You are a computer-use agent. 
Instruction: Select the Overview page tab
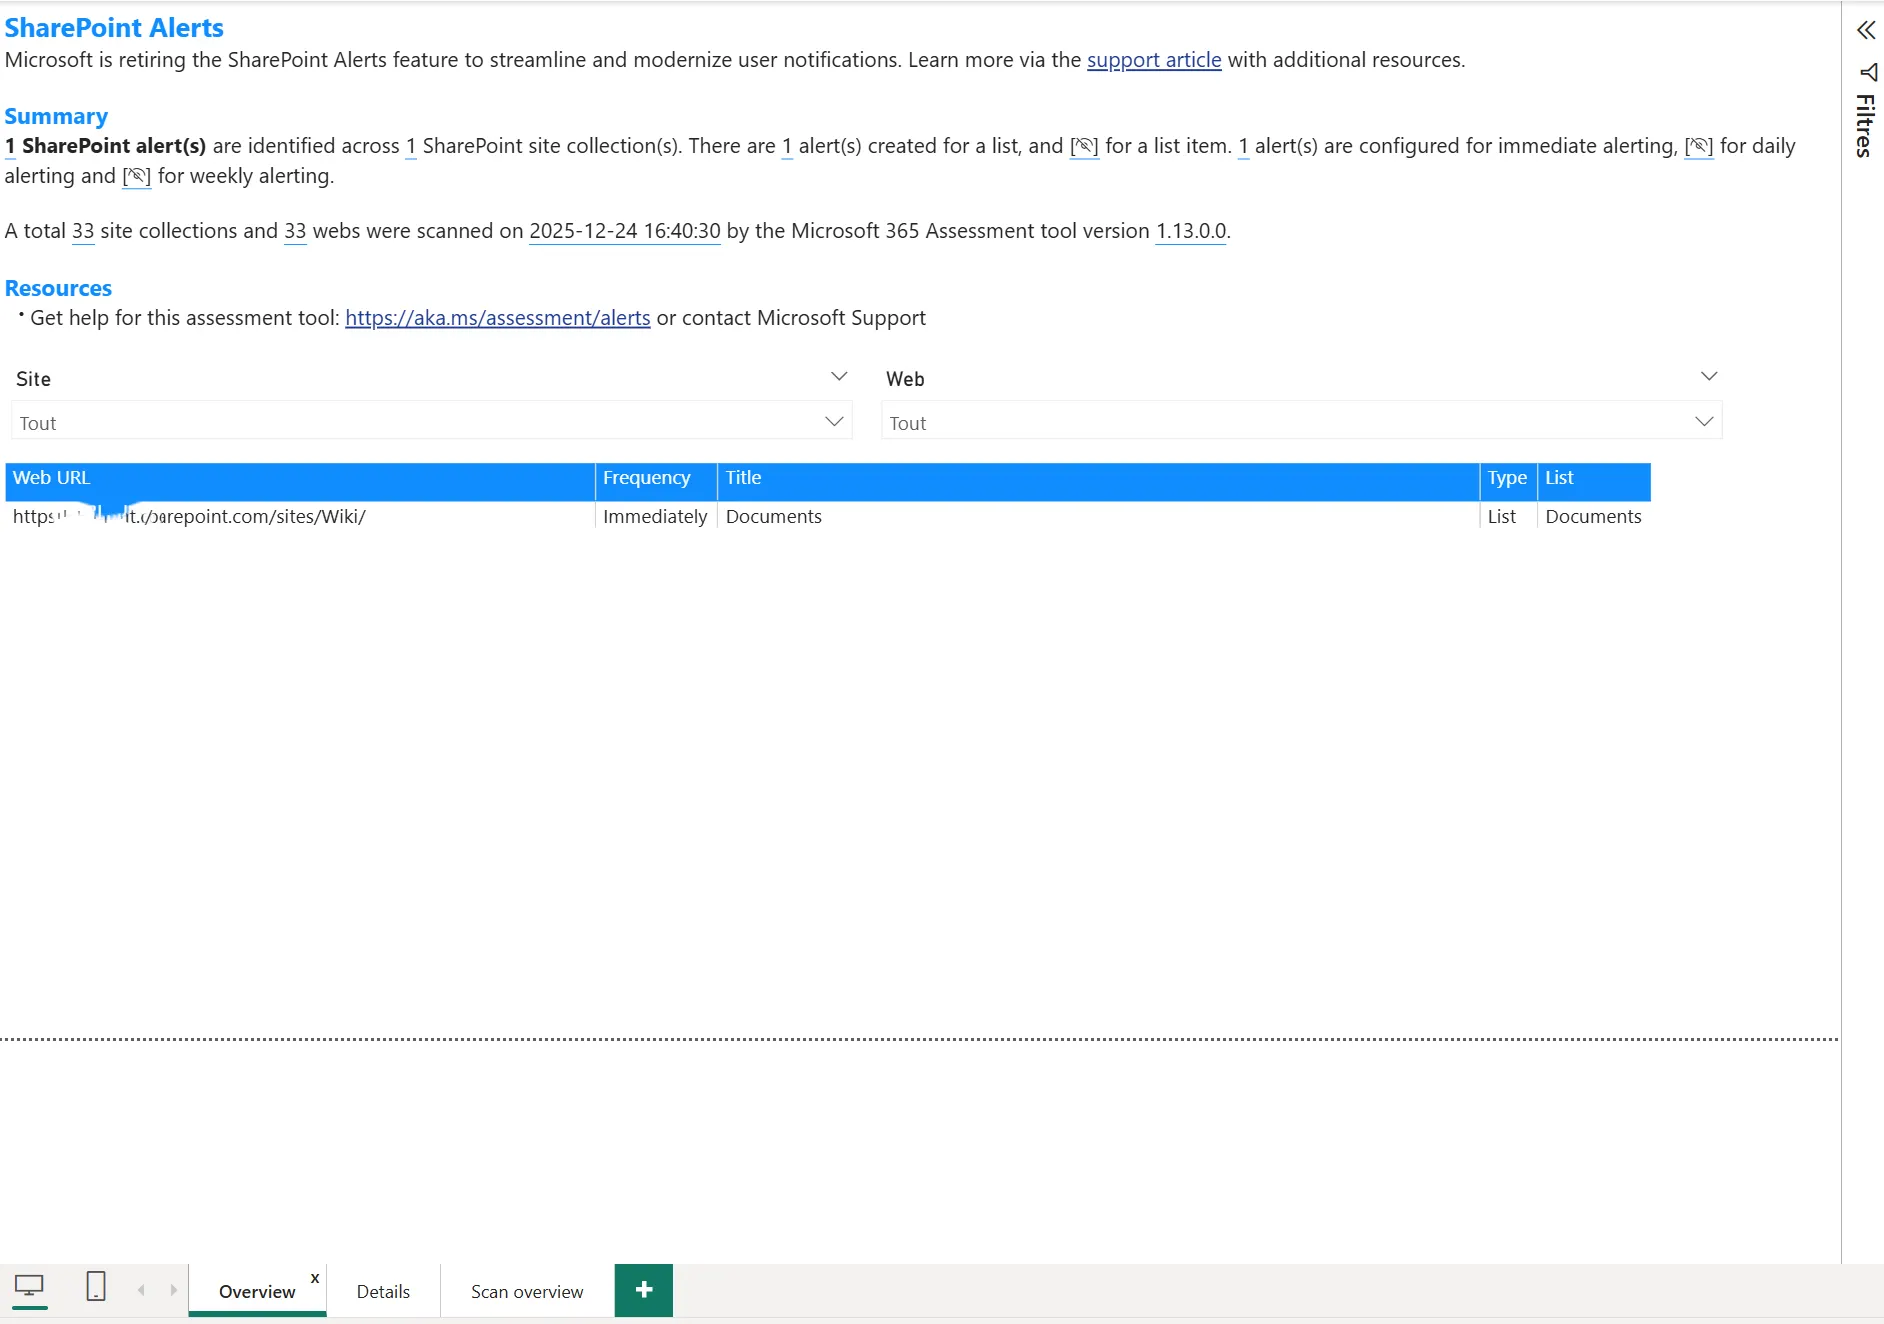point(256,1291)
